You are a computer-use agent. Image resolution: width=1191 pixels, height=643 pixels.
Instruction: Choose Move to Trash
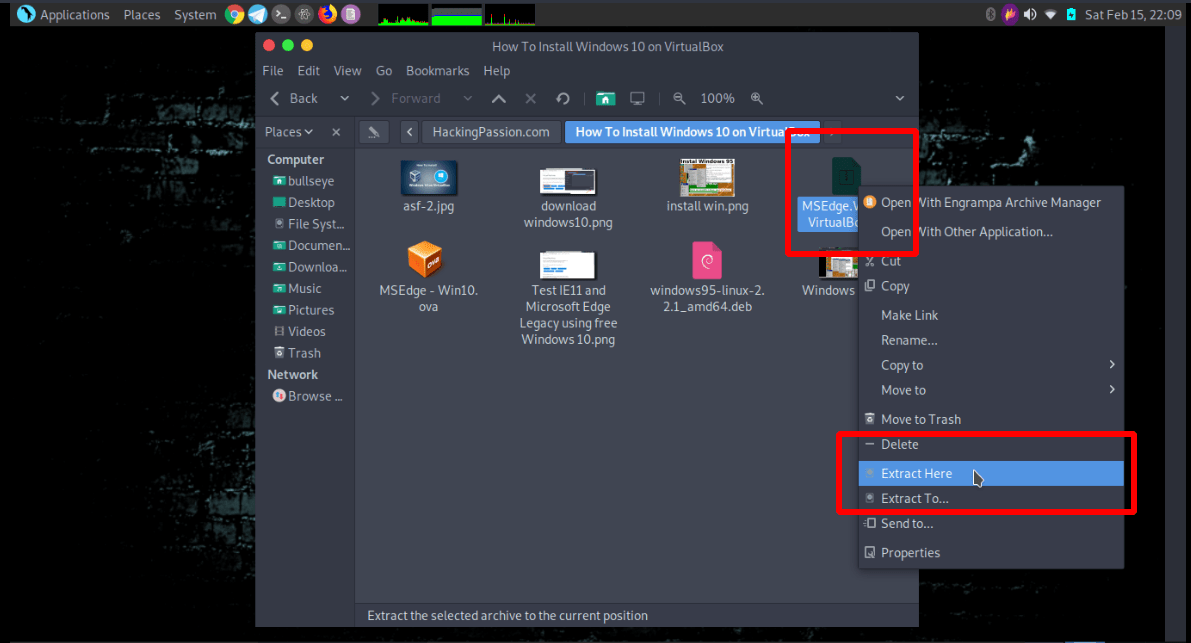click(991, 419)
